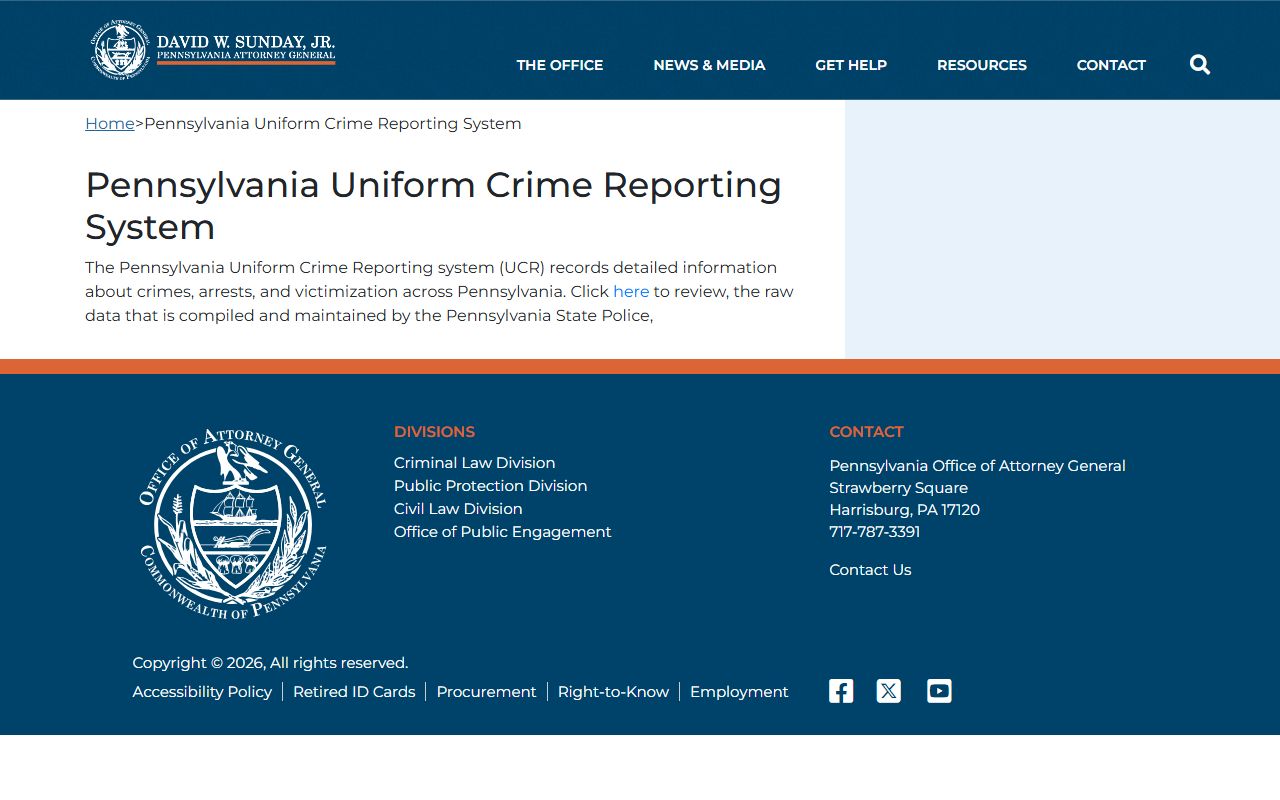The height and width of the screenshot is (800, 1280).
Task: Click the CONTACT footer heading
Action: 866,432
